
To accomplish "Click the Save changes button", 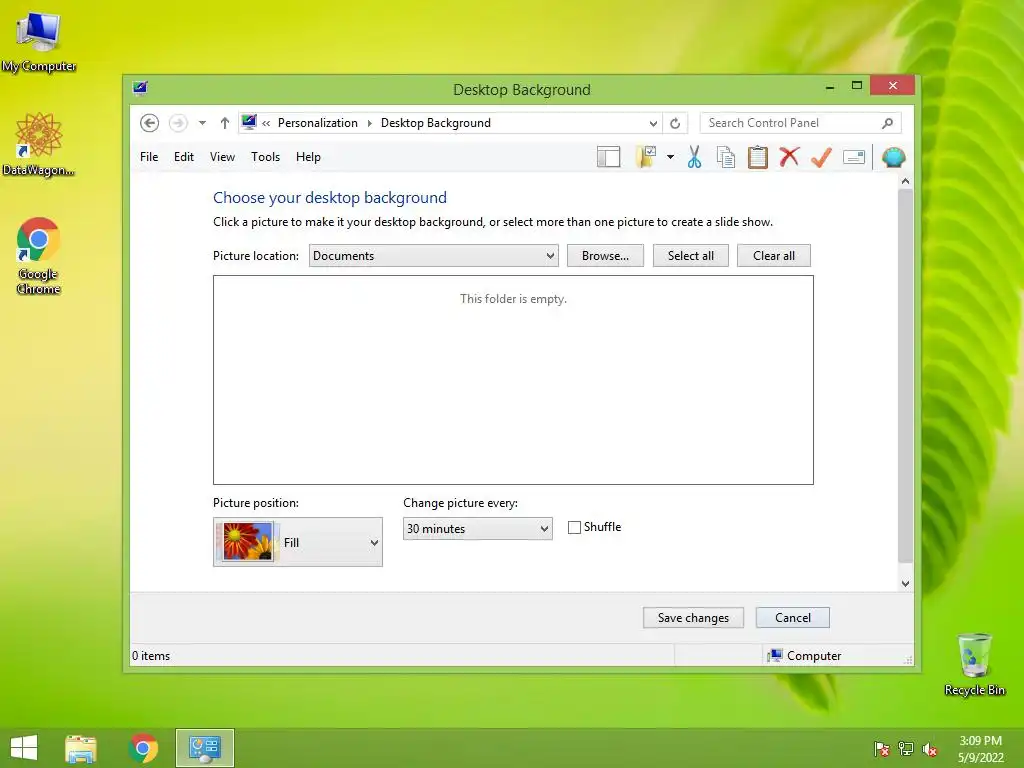I will point(693,618).
